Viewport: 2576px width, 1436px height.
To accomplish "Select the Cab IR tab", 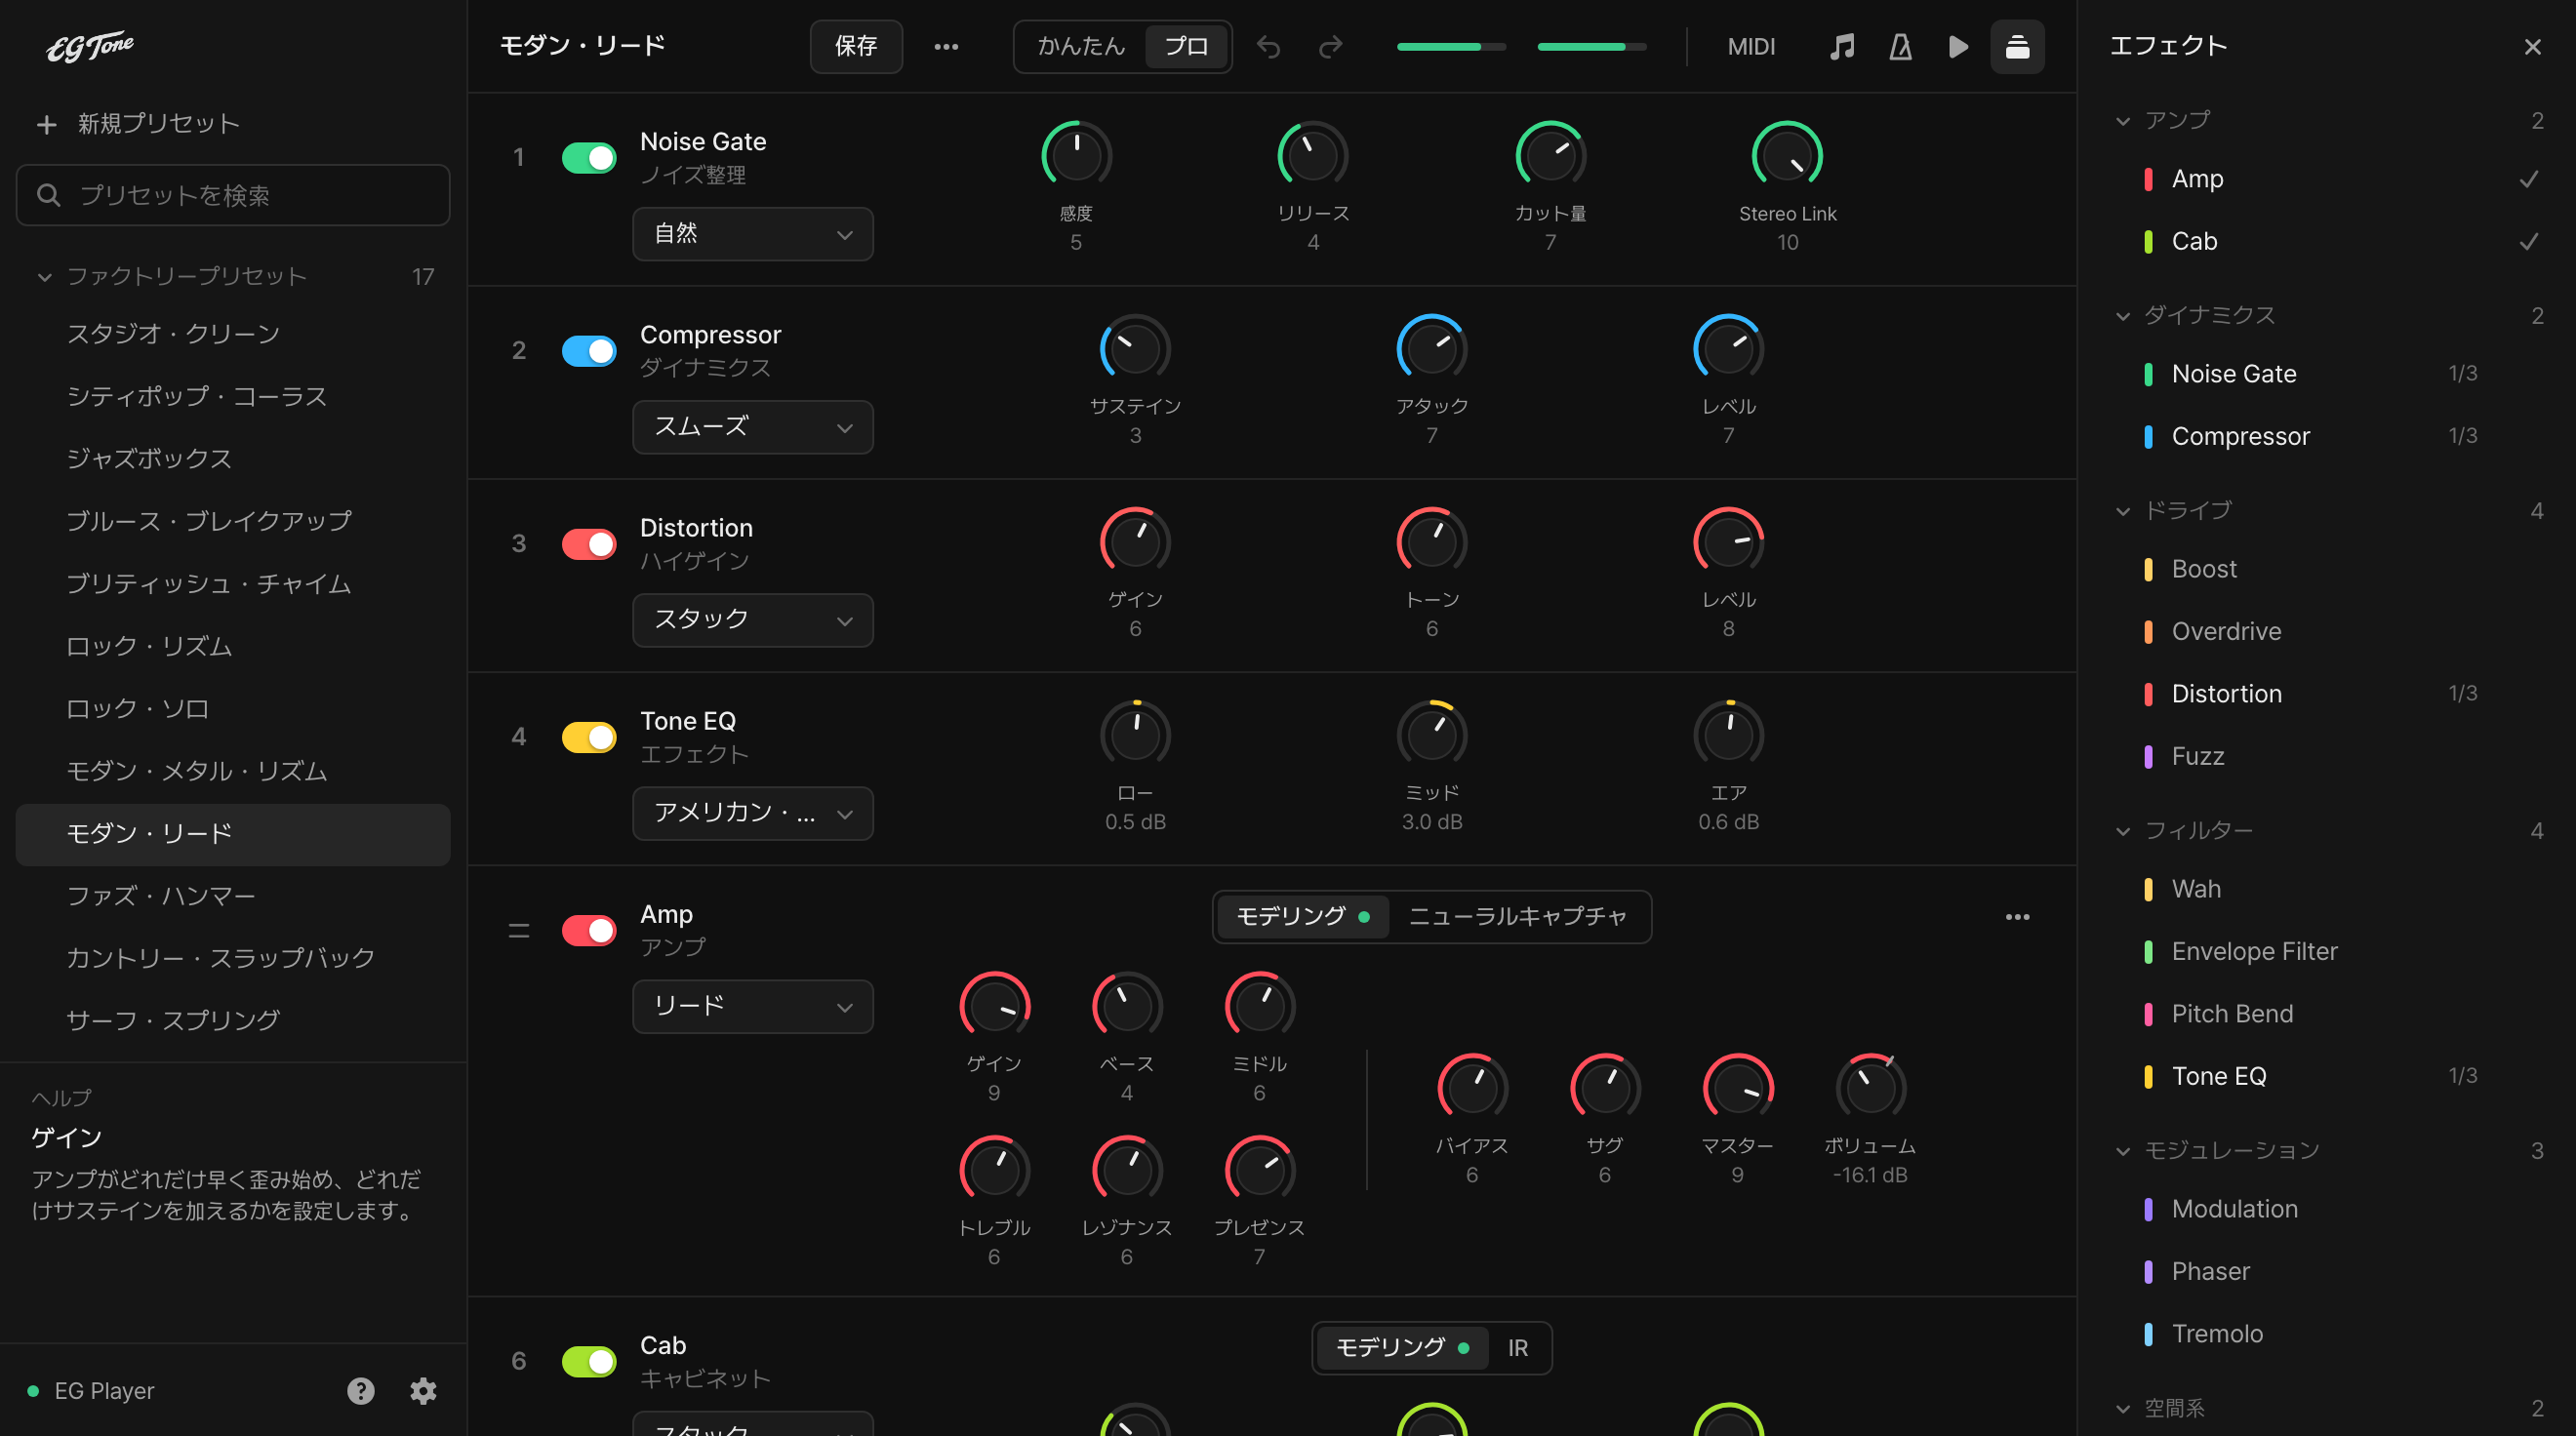I will pos(1517,1348).
